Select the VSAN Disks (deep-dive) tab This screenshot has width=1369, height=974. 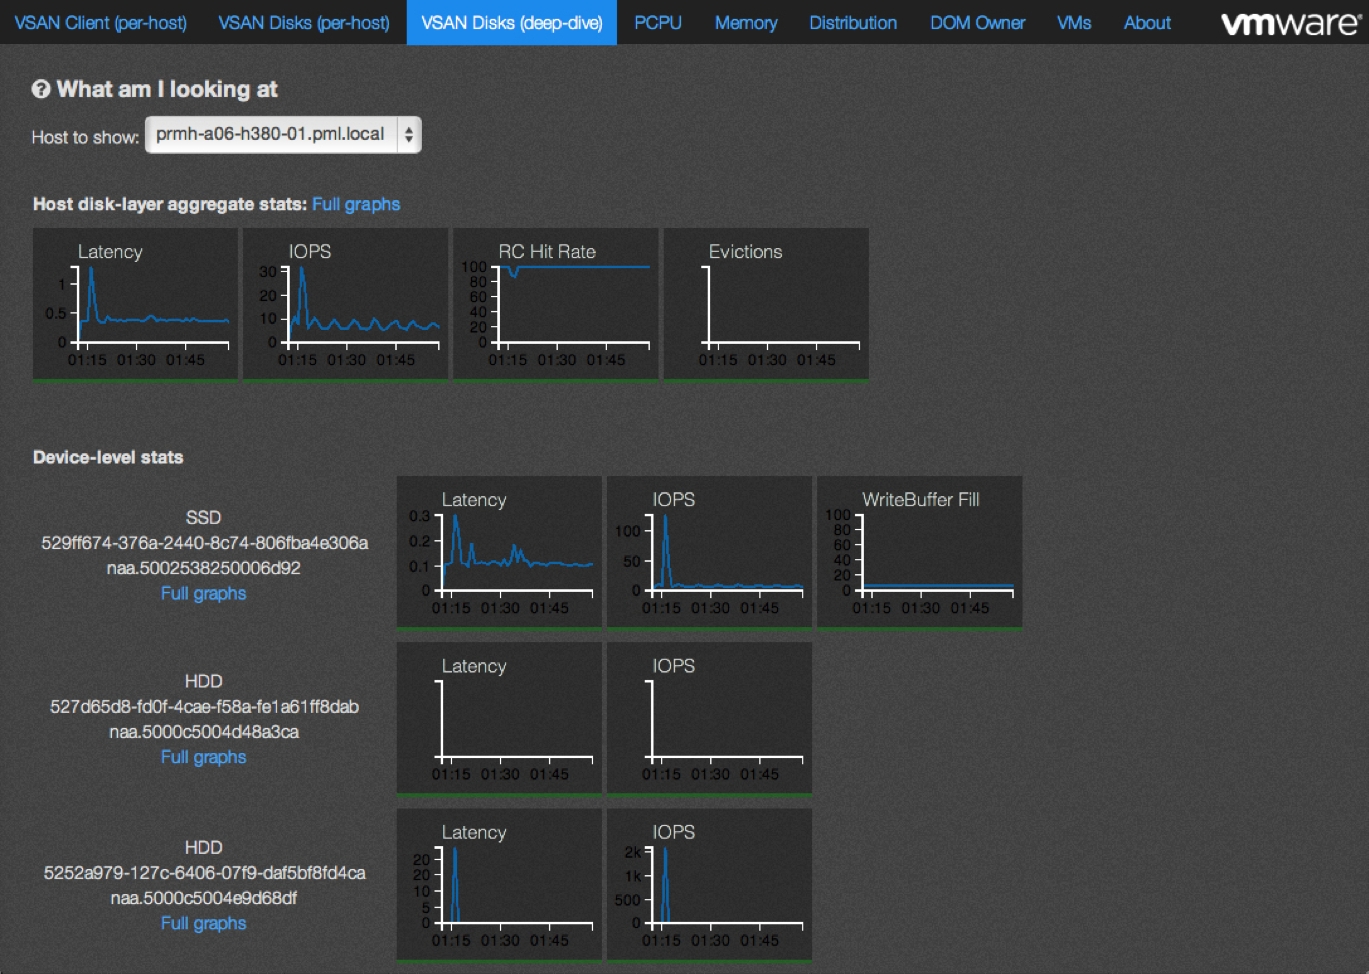(512, 22)
